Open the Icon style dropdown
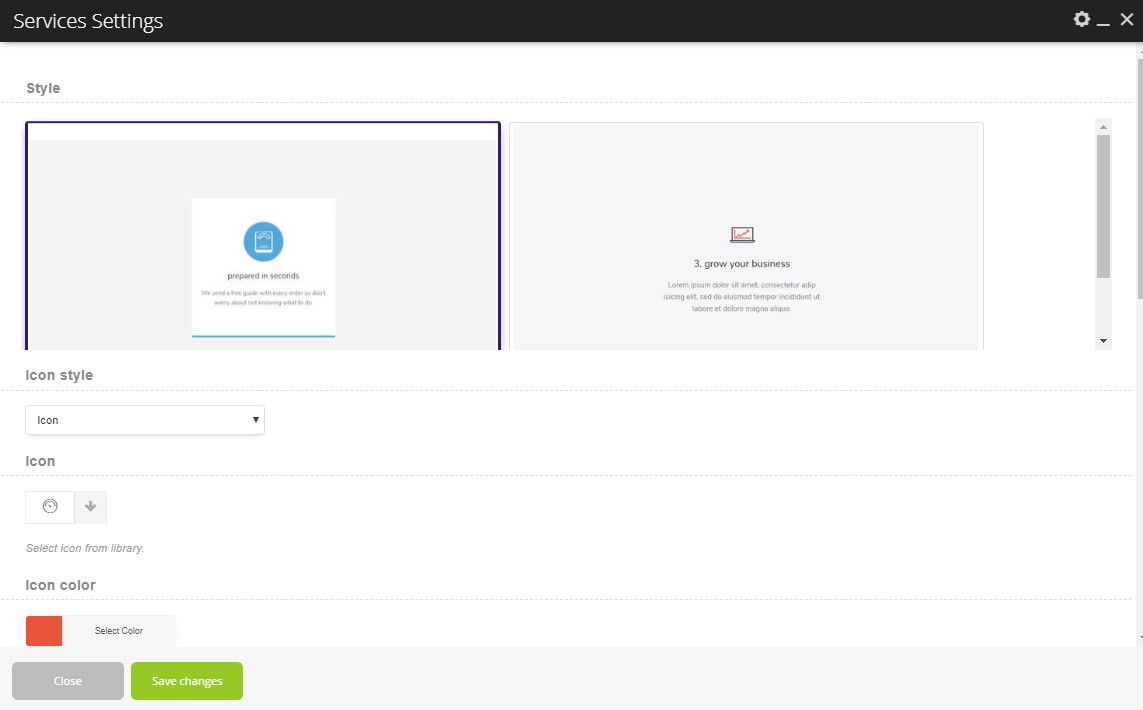Viewport: 1143px width, 710px height. pos(145,420)
